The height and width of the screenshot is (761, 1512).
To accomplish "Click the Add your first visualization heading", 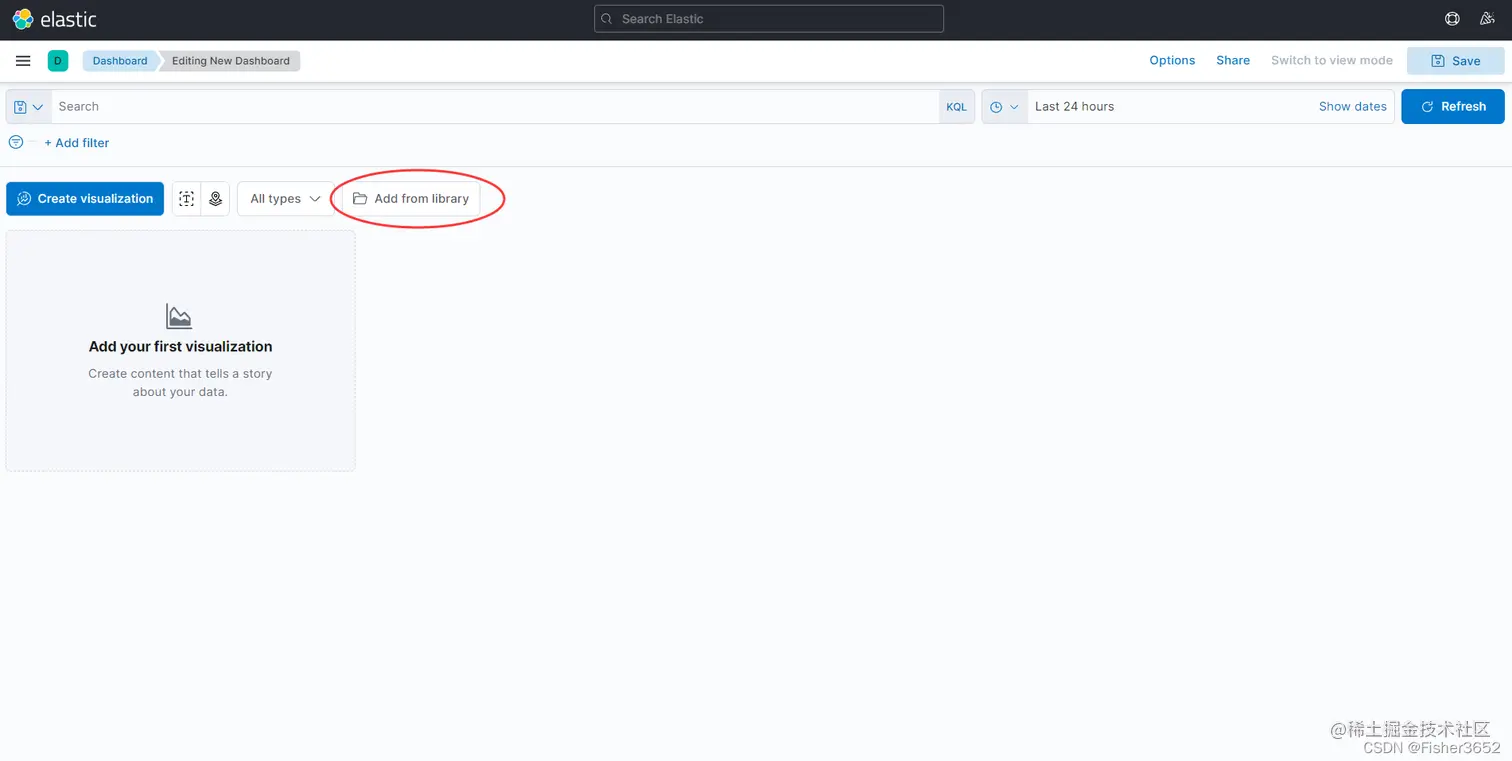I will pos(180,347).
